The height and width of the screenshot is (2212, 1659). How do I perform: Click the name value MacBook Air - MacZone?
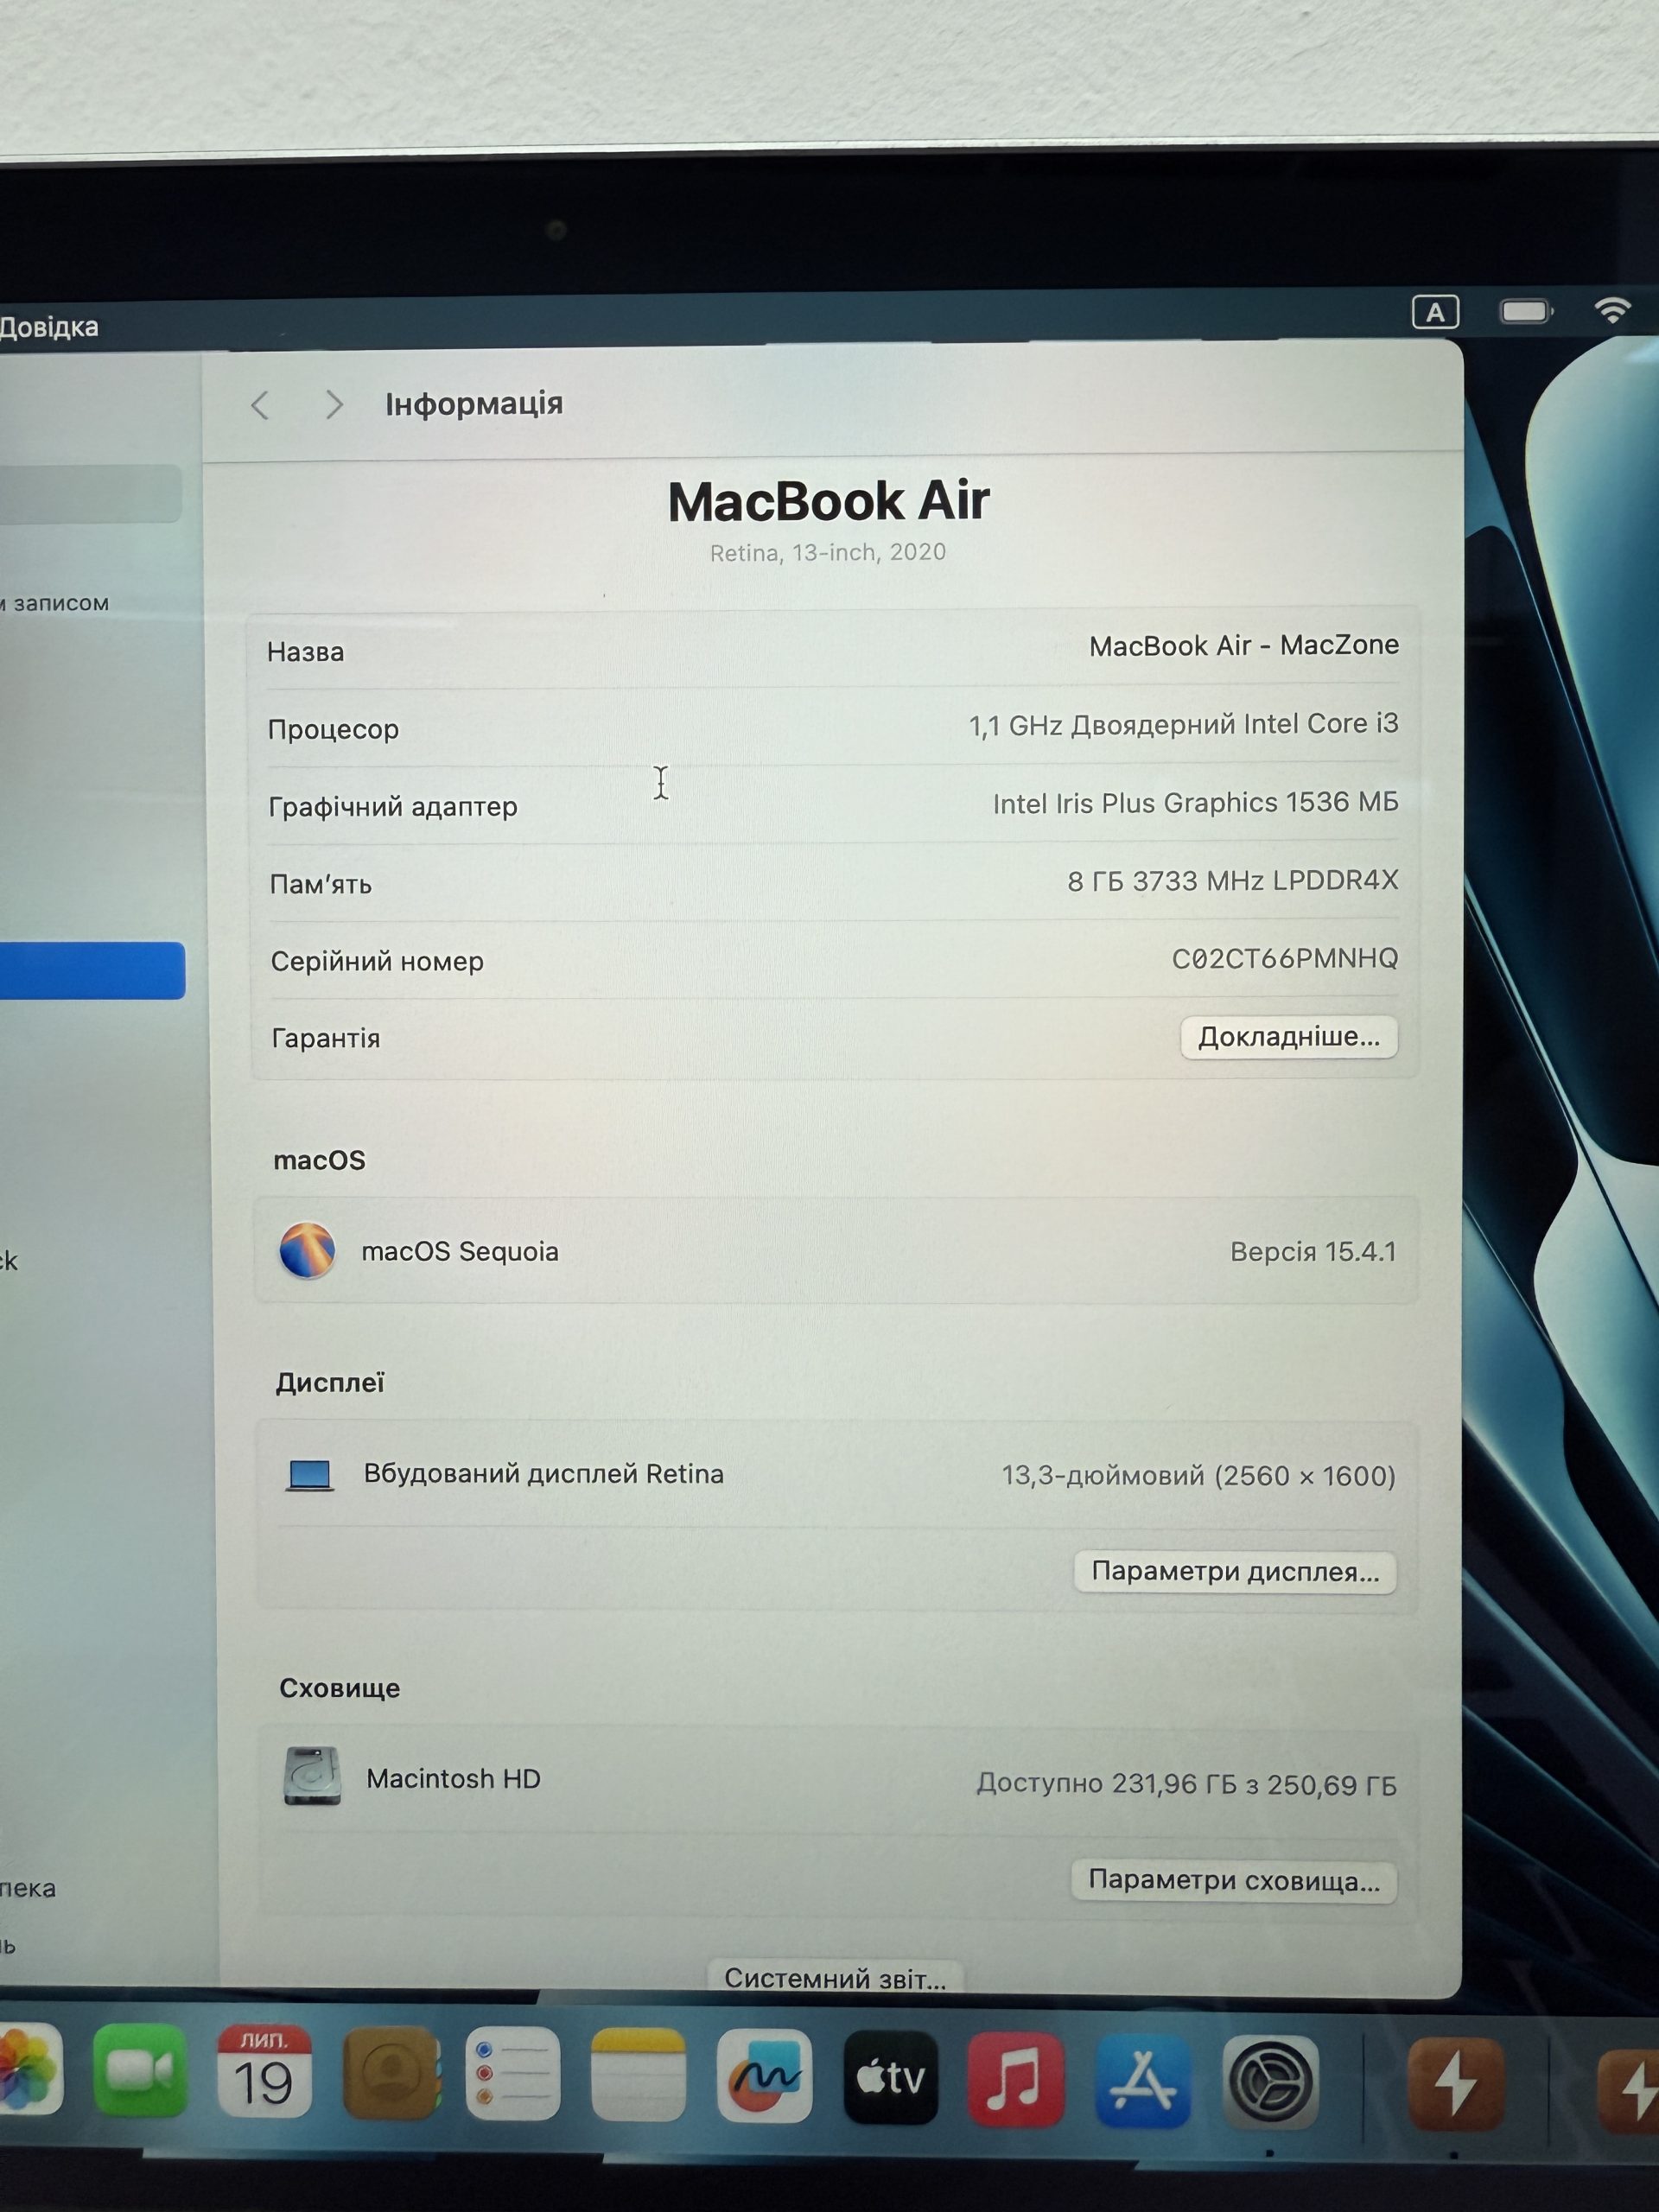pos(1244,645)
